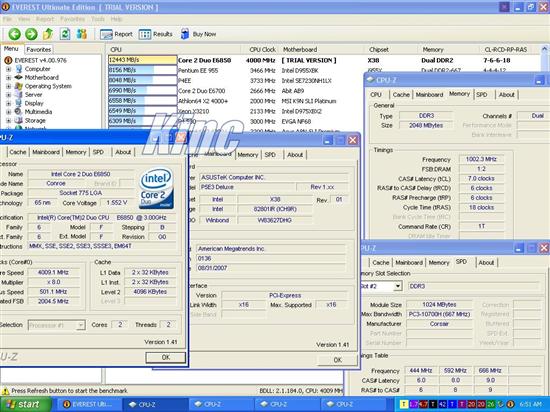
Task: Open About tab in CPU-Z SPD window
Action: [486, 263]
